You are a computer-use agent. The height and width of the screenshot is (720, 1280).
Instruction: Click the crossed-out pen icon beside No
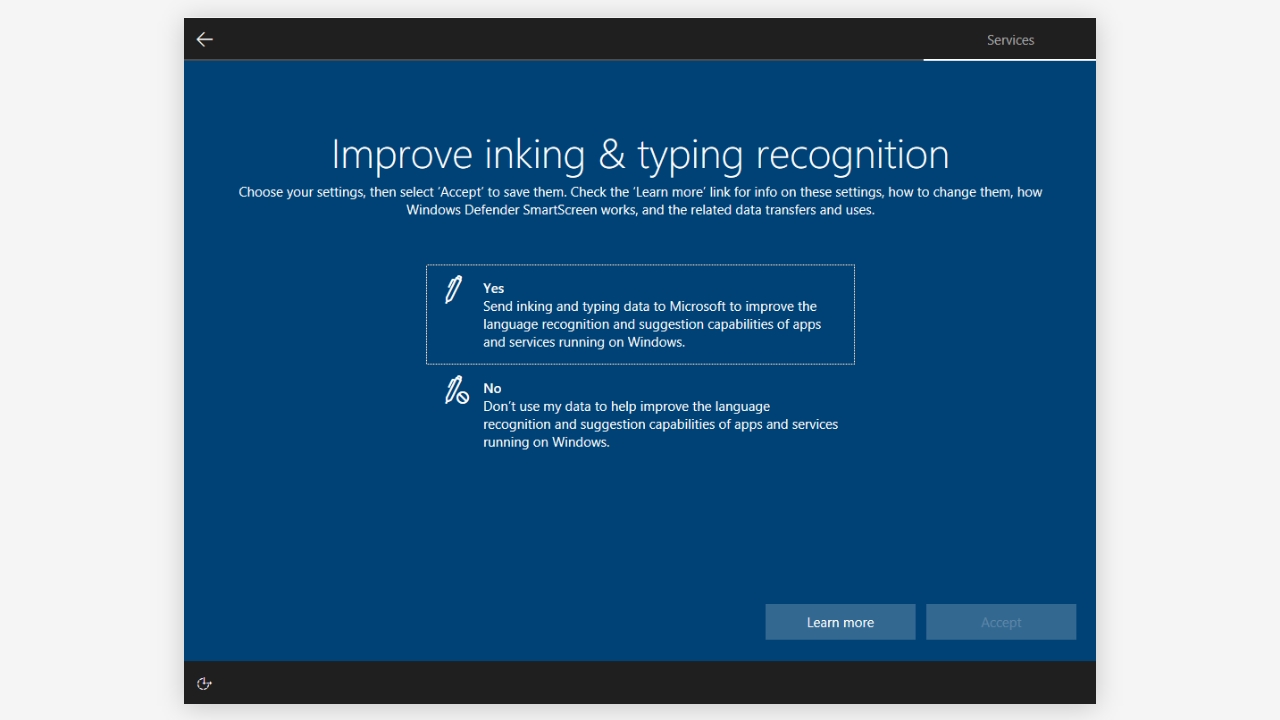456,390
